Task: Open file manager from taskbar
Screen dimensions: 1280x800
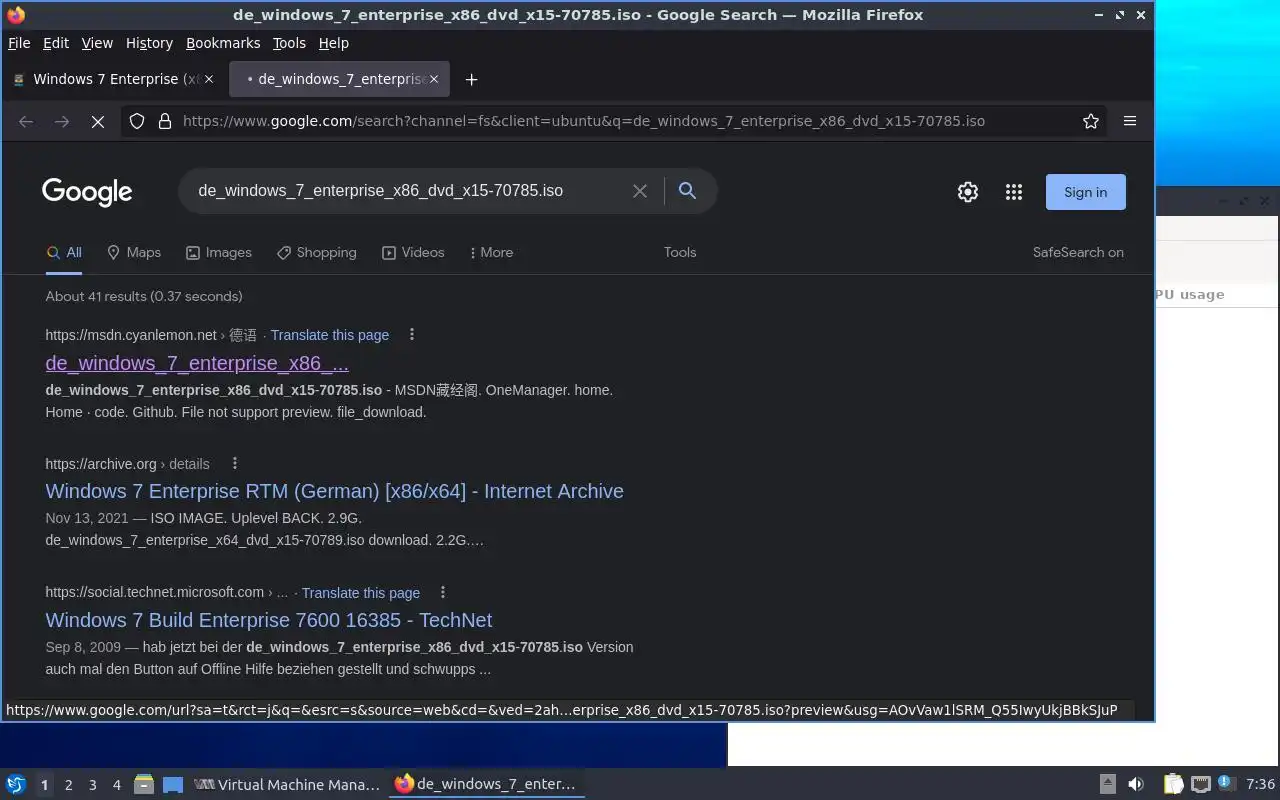Action: point(144,785)
